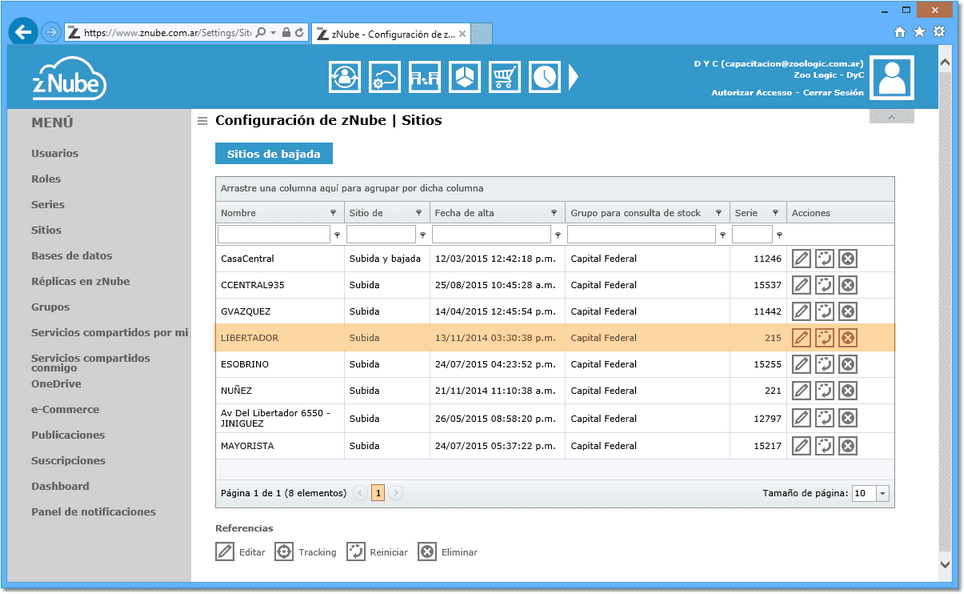Click the Grupo filter text field
Screen dimensions: 964x594
641,234
